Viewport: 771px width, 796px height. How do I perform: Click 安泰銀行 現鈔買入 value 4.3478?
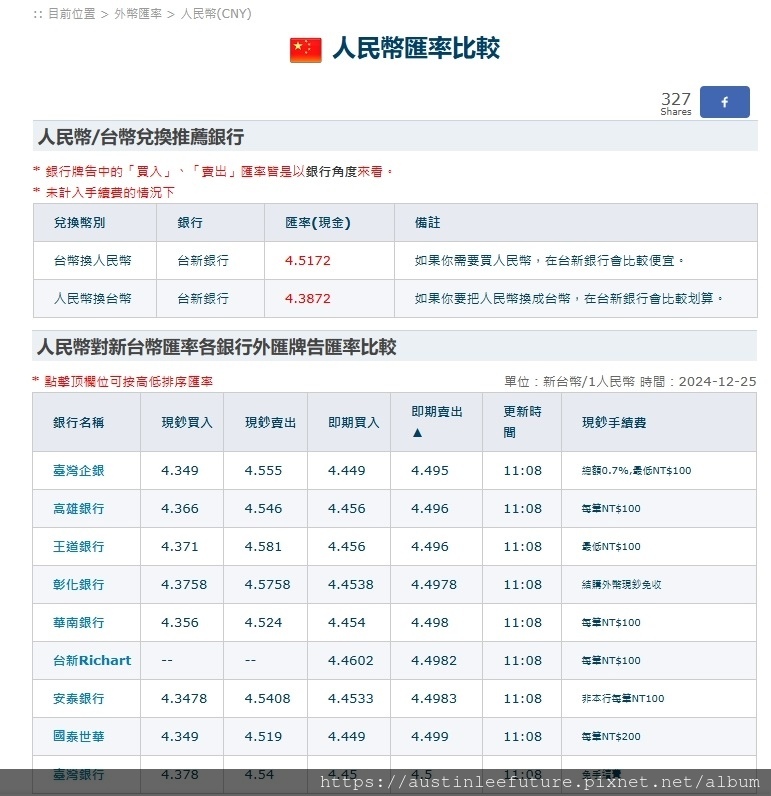pyautogui.click(x=184, y=699)
